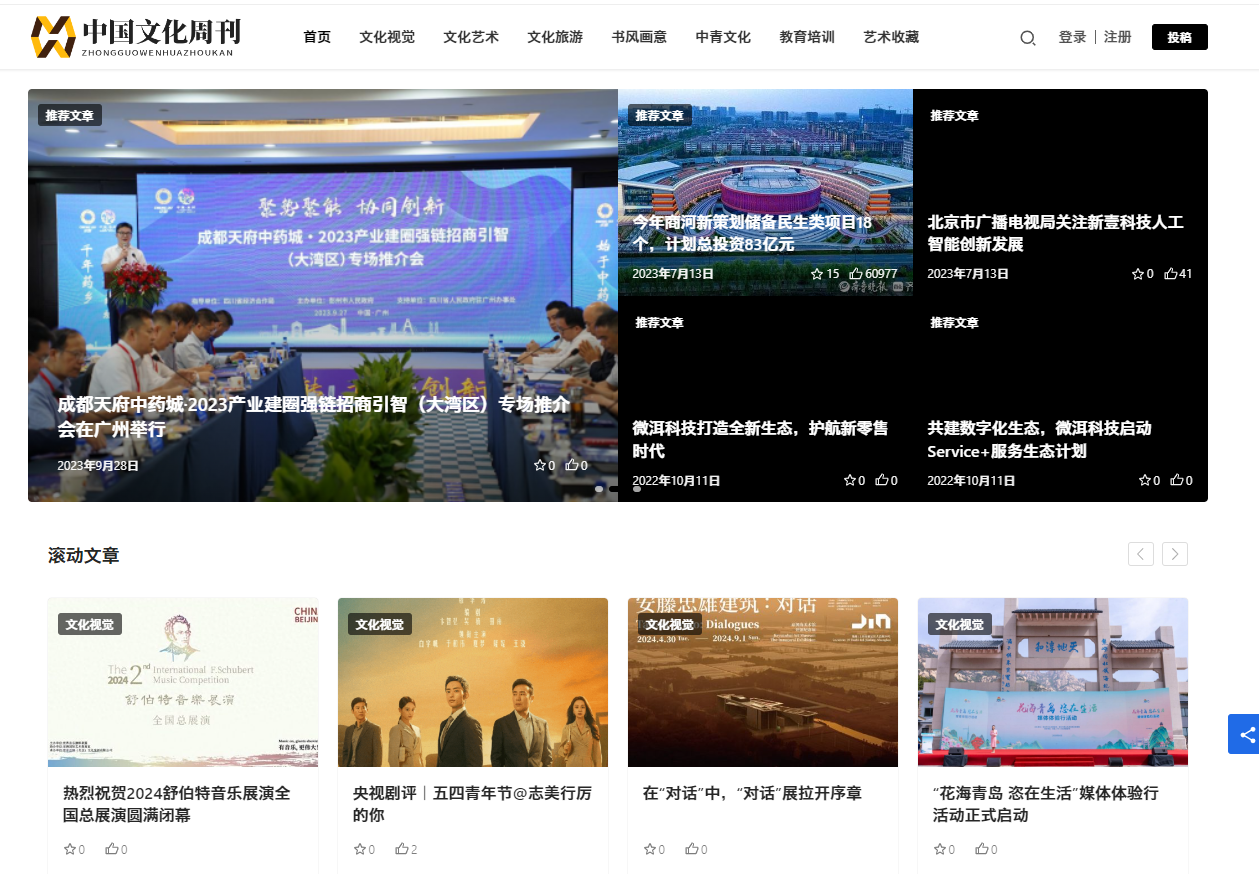Open headline 北京市广播电视局关注新壹科技
Screen dimensions: 1259x874
pyautogui.click(x=1055, y=233)
